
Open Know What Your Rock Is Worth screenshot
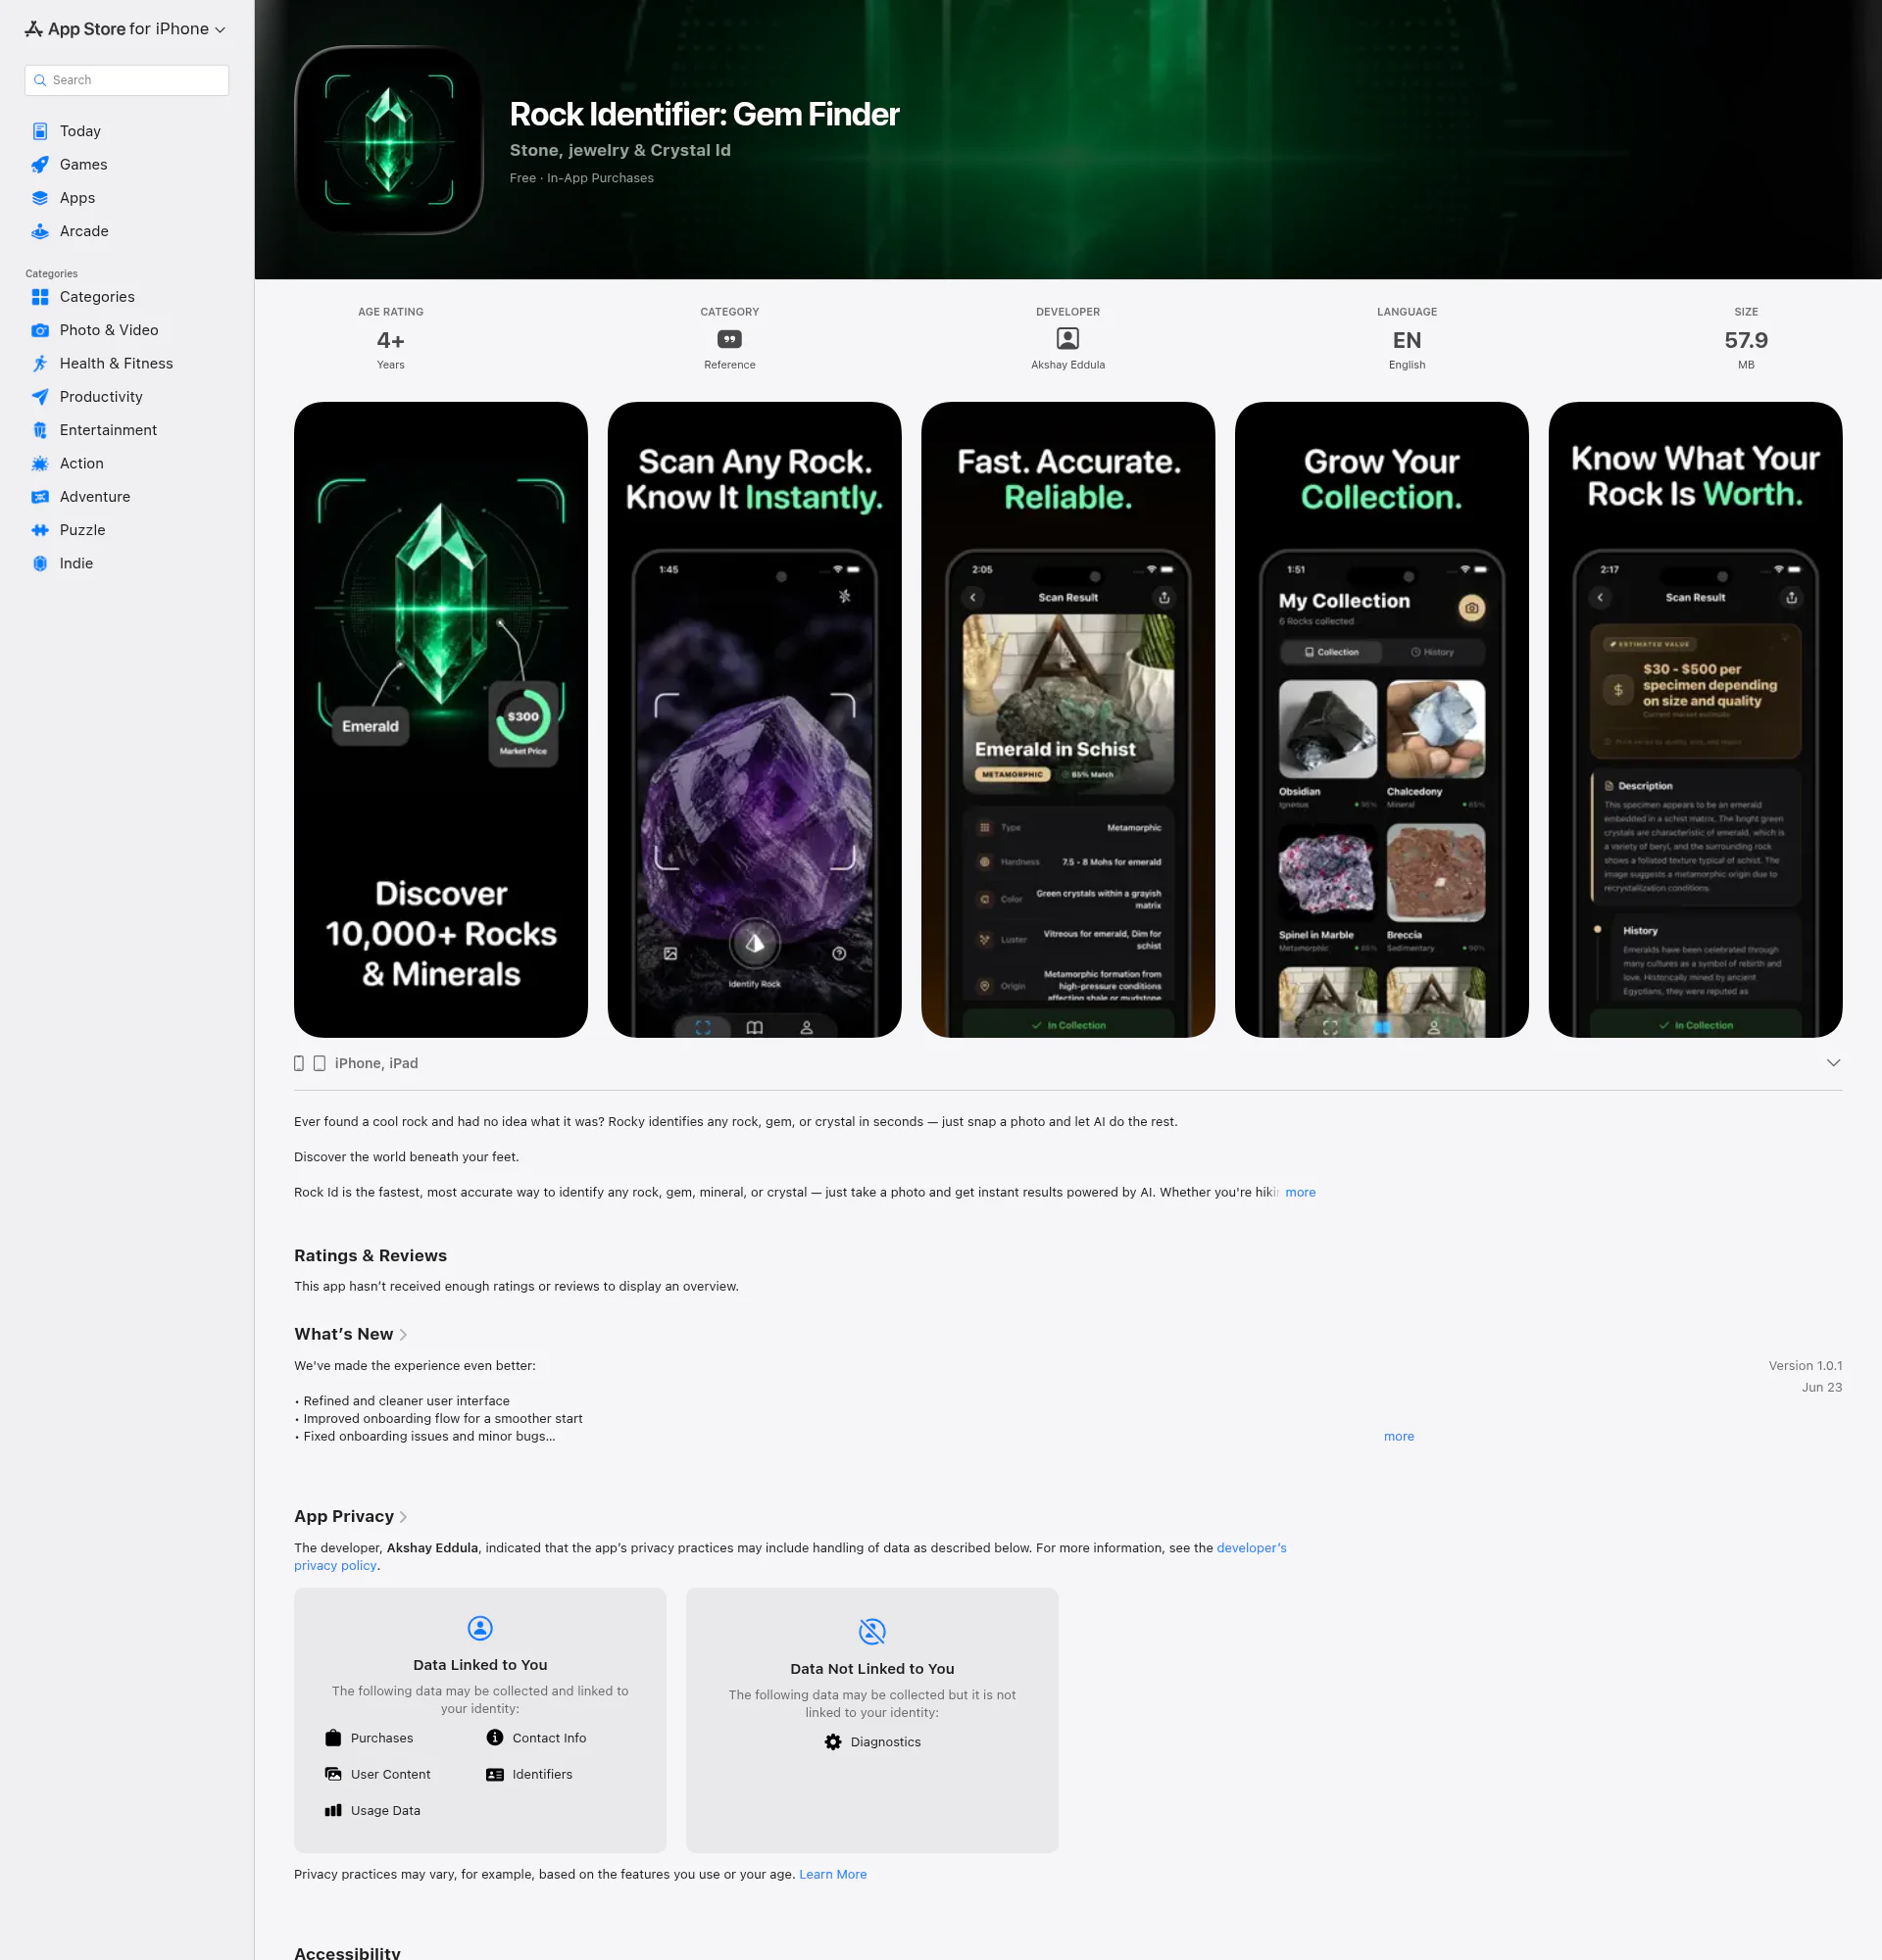pos(1696,720)
